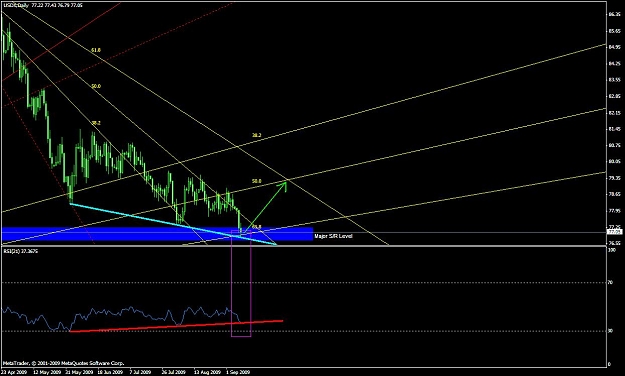
Task: Click the 18 Jun 2009 date label
Action: (110, 372)
